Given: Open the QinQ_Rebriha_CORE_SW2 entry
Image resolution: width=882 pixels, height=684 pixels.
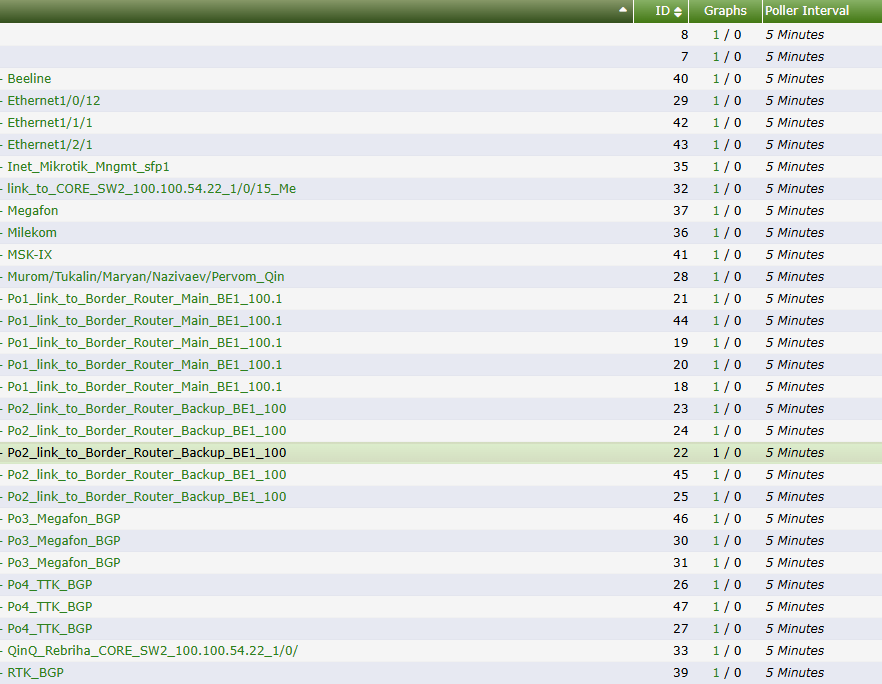Looking at the screenshot, I should 152,651.
